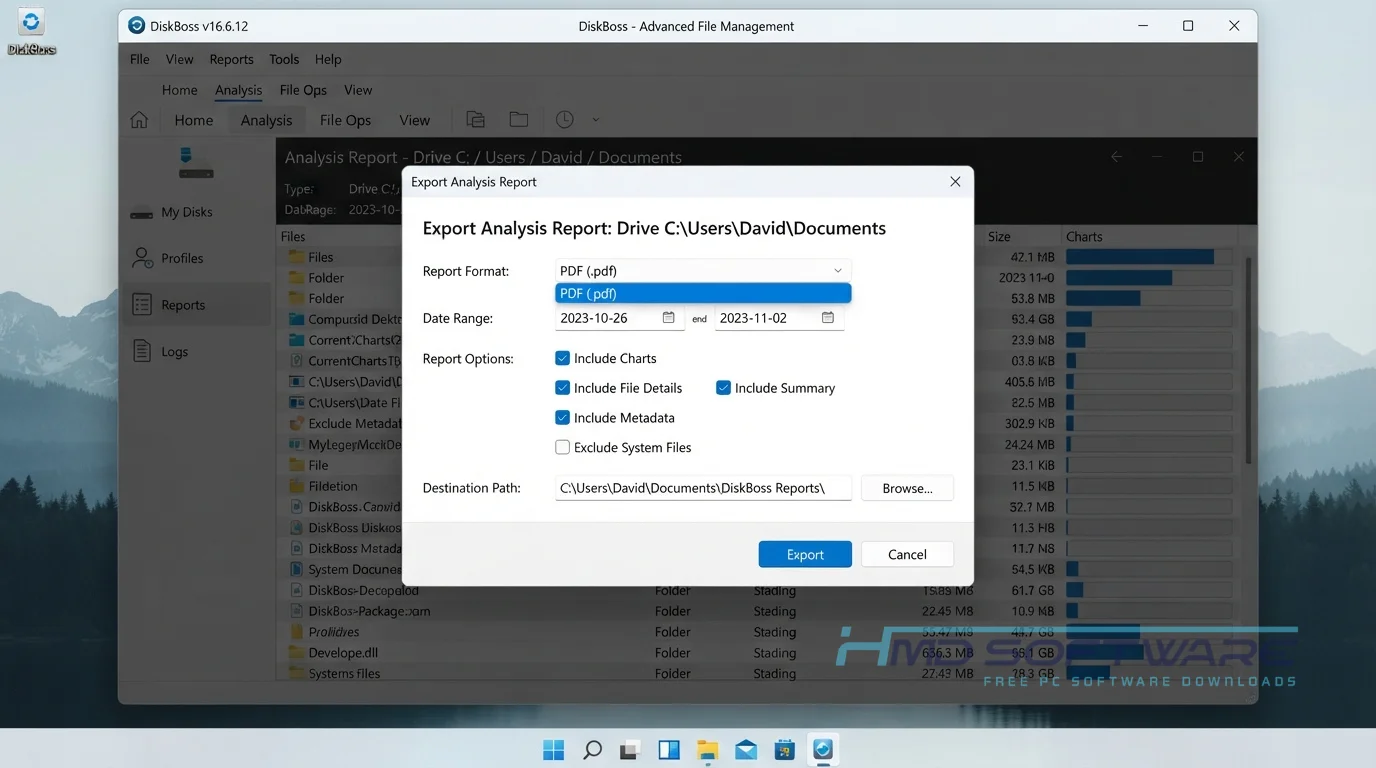1376x768 pixels.
Task: Click the 405.6 MB size value
Action: pyautogui.click(x=1030, y=382)
